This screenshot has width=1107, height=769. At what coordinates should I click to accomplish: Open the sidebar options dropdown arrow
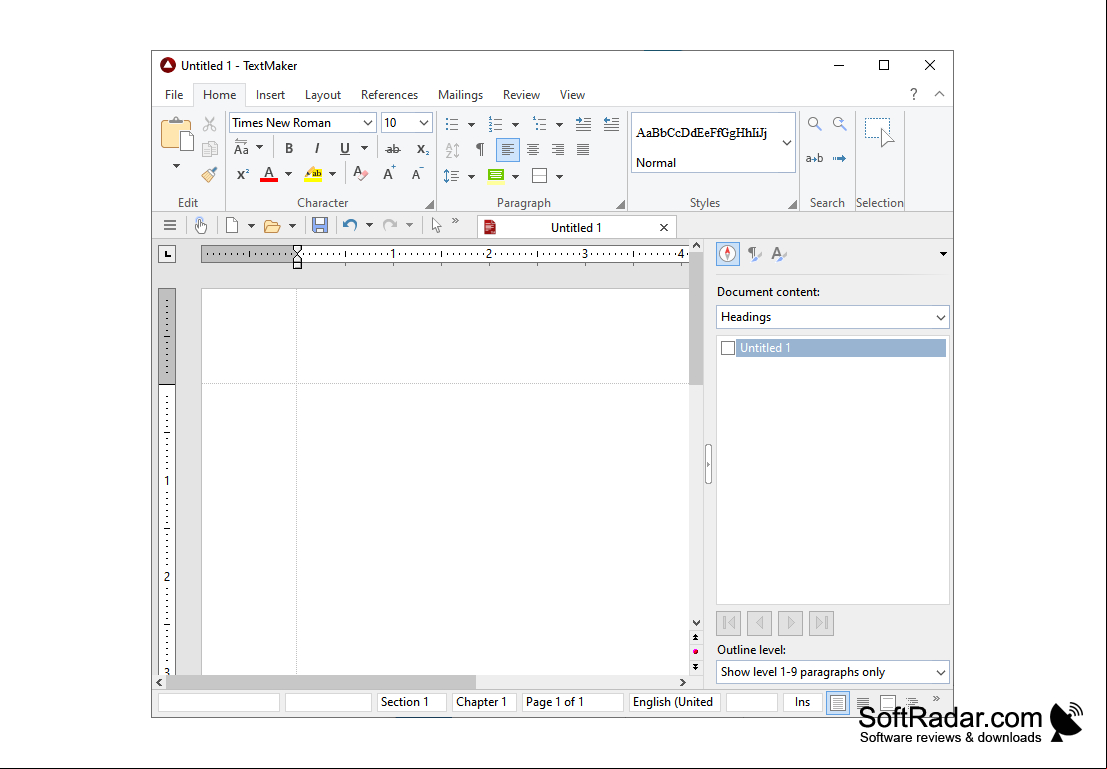tap(943, 254)
